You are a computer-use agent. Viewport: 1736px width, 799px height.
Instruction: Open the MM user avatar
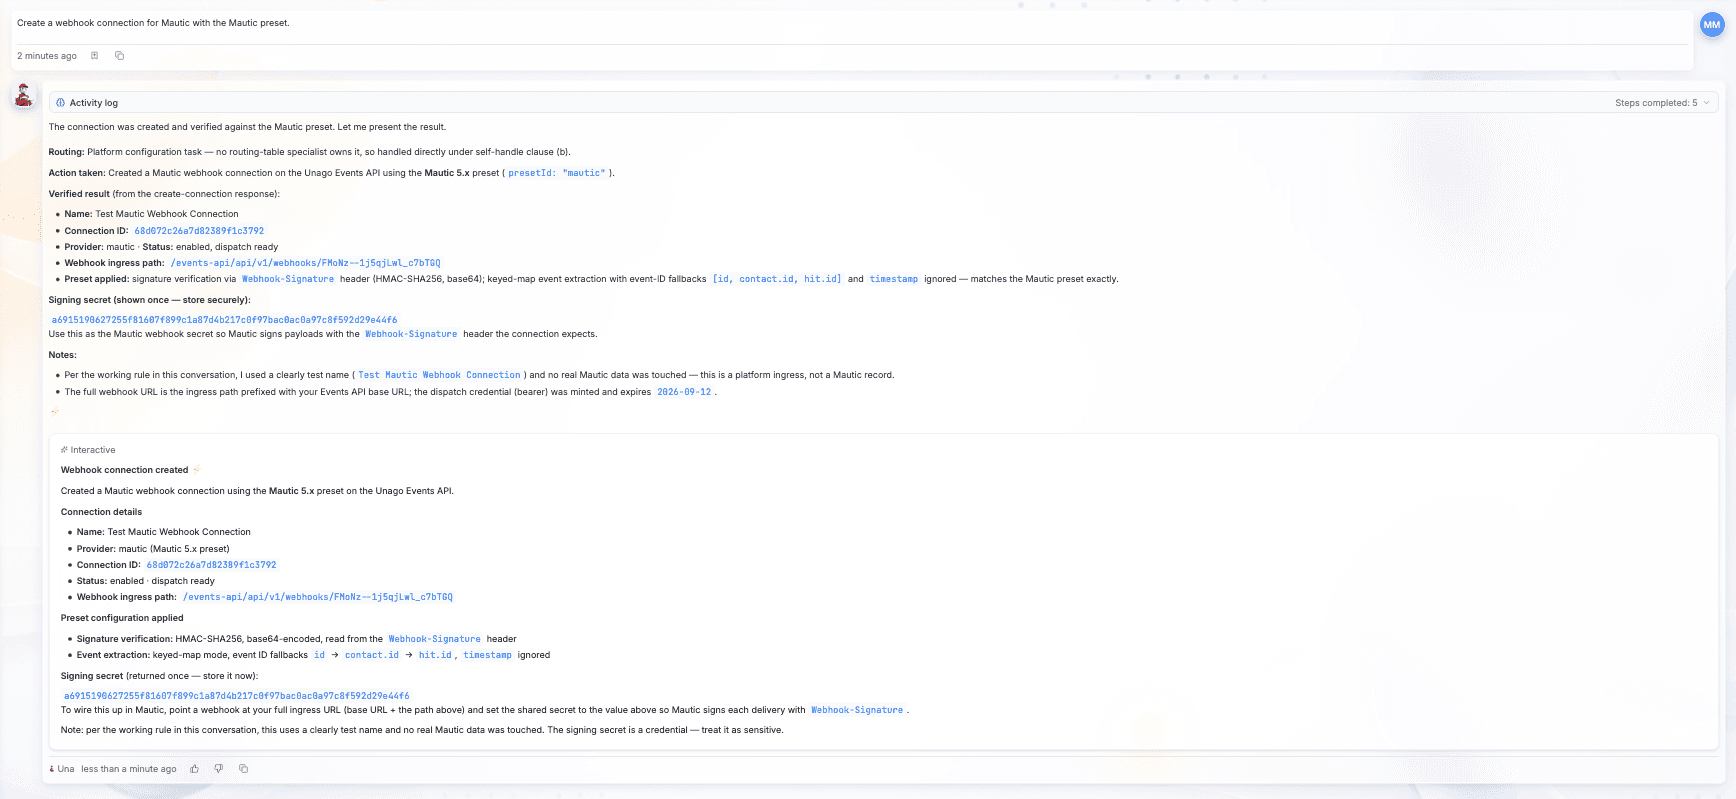pos(1712,25)
